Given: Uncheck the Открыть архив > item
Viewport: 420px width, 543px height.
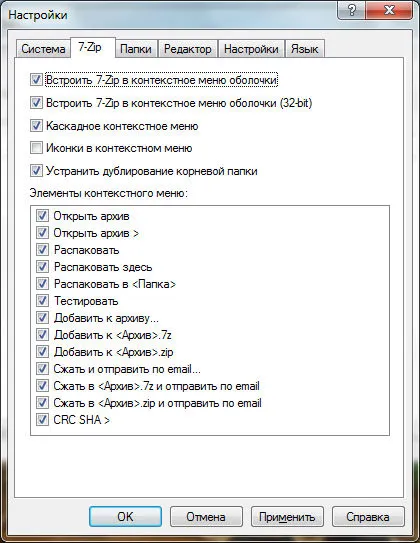Looking at the screenshot, I should (x=42, y=233).
